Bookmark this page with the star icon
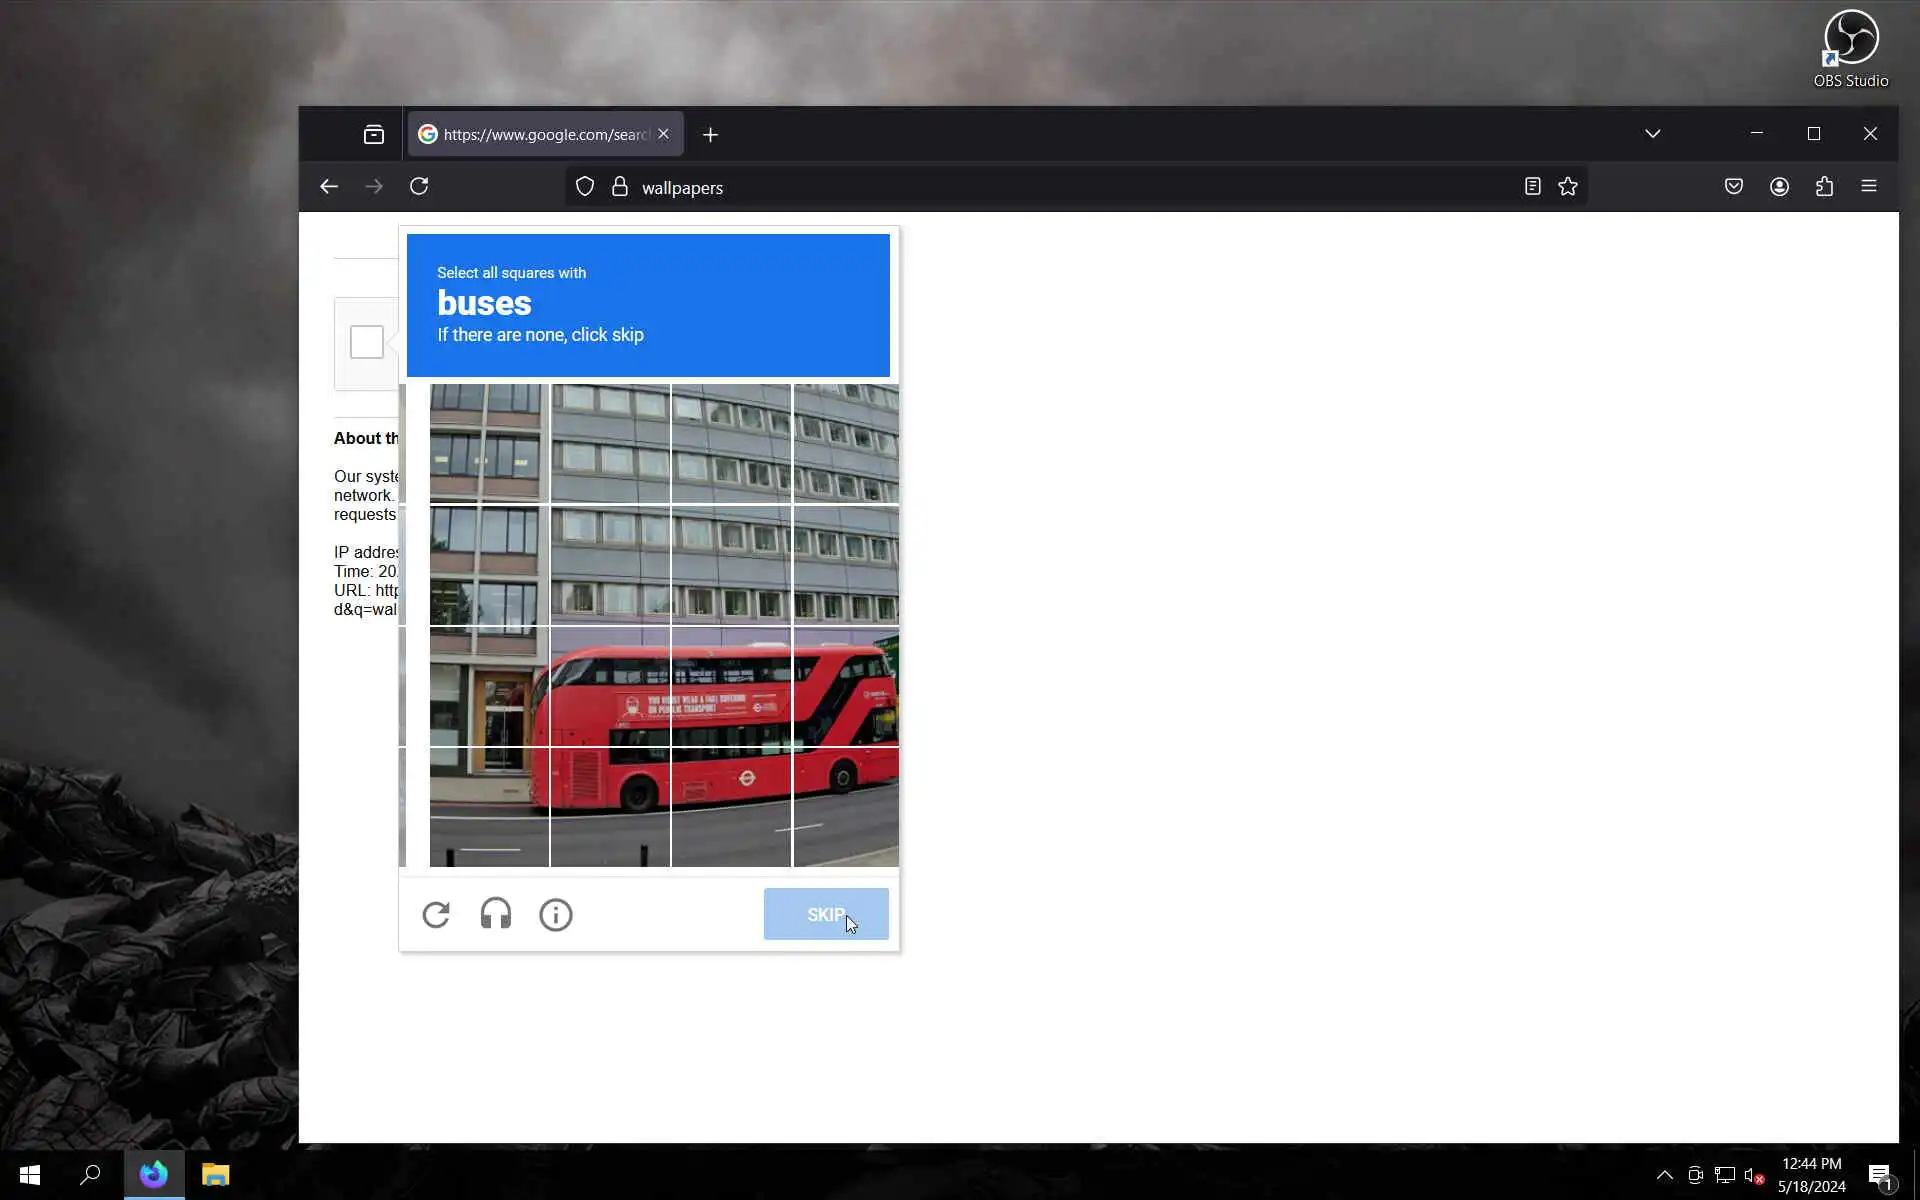The height and width of the screenshot is (1200, 1920). coord(1568,187)
